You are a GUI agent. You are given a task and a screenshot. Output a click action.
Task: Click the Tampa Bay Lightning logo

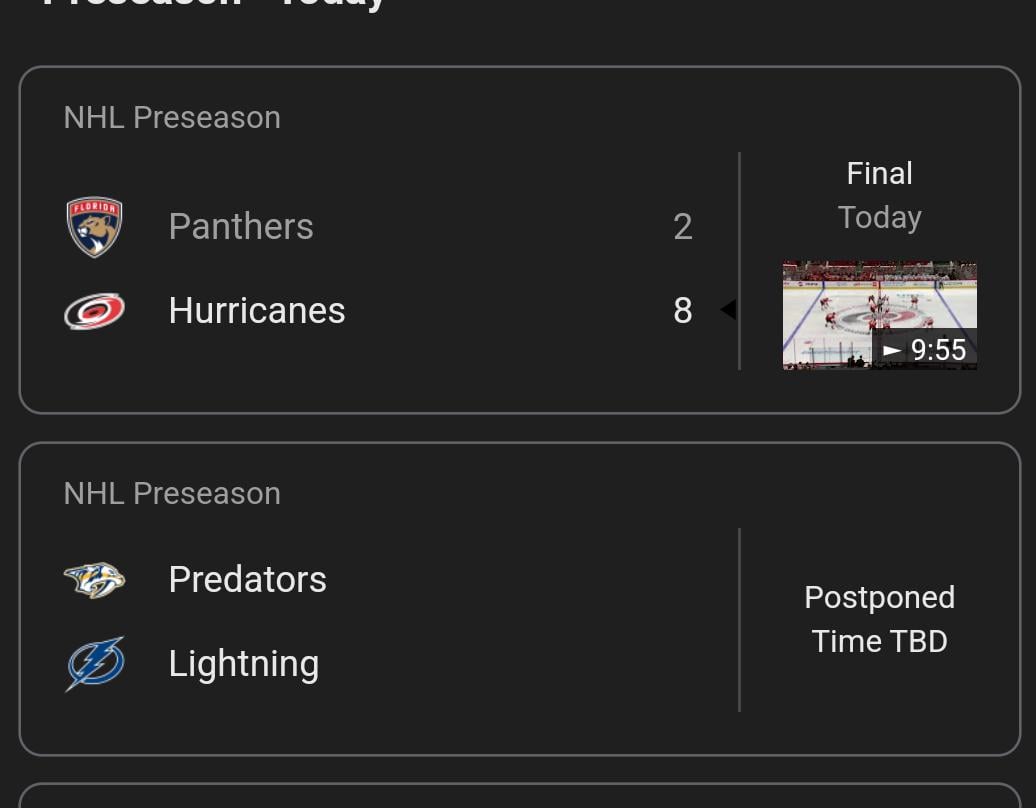[x=95, y=664]
